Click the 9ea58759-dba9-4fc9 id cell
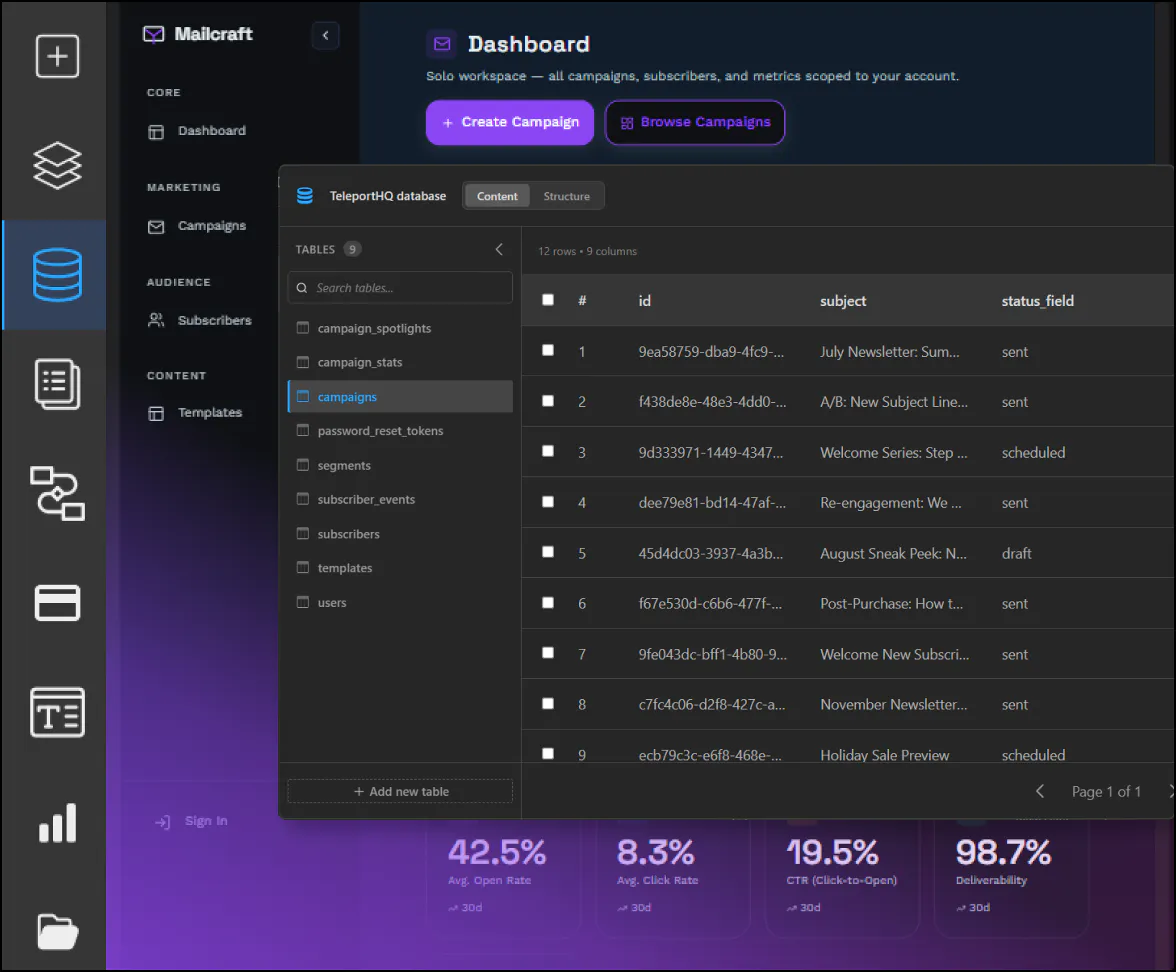The width and height of the screenshot is (1176, 972). [x=711, y=352]
